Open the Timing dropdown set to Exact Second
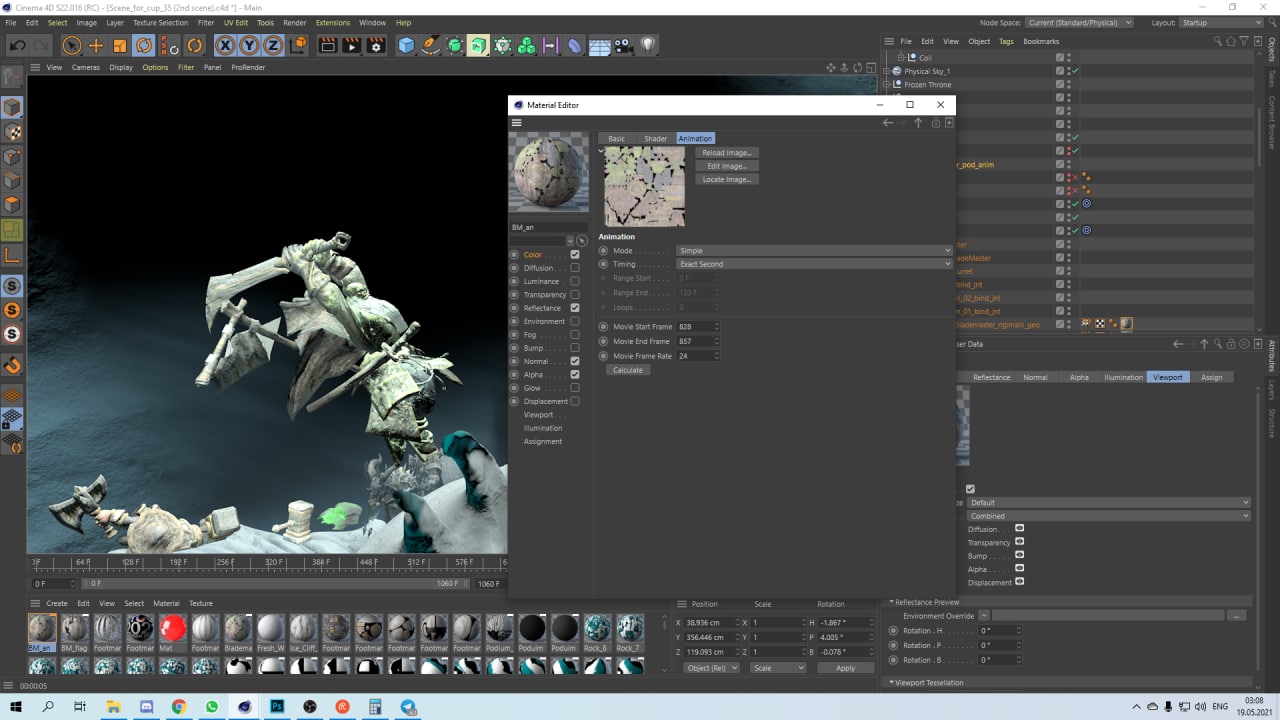Viewport: 1280px width, 720px height. click(814, 264)
